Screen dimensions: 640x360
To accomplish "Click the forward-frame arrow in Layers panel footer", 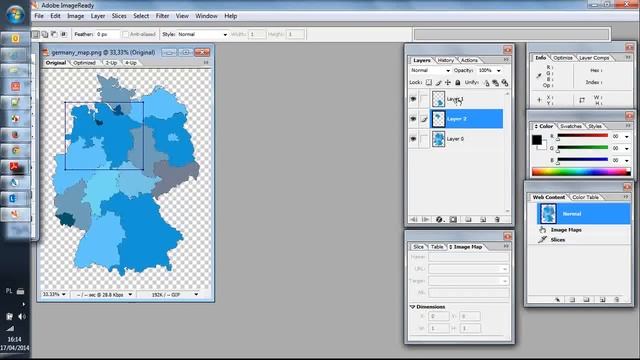I will point(426,220).
